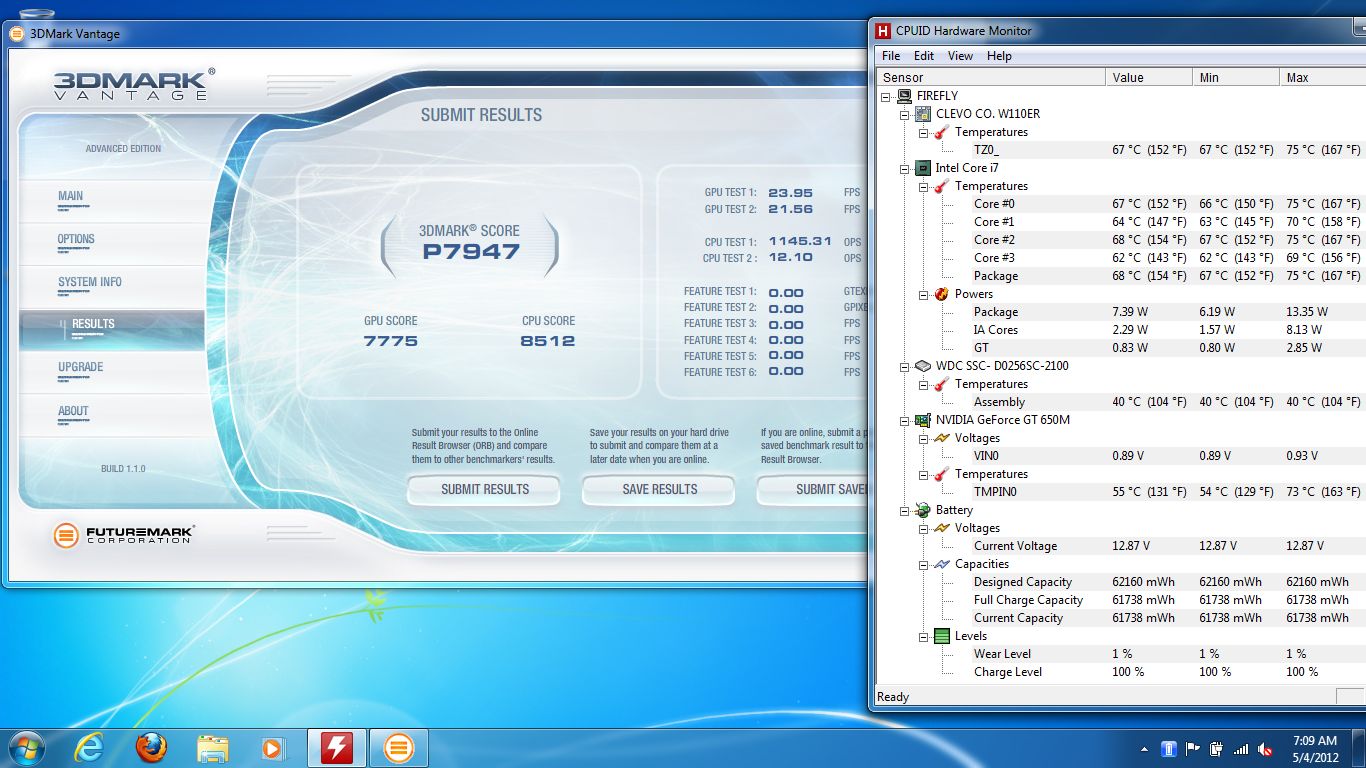Image resolution: width=1366 pixels, height=768 pixels.
Task: Switch to 3DMark Vantage taskbar button
Action: click(398, 748)
